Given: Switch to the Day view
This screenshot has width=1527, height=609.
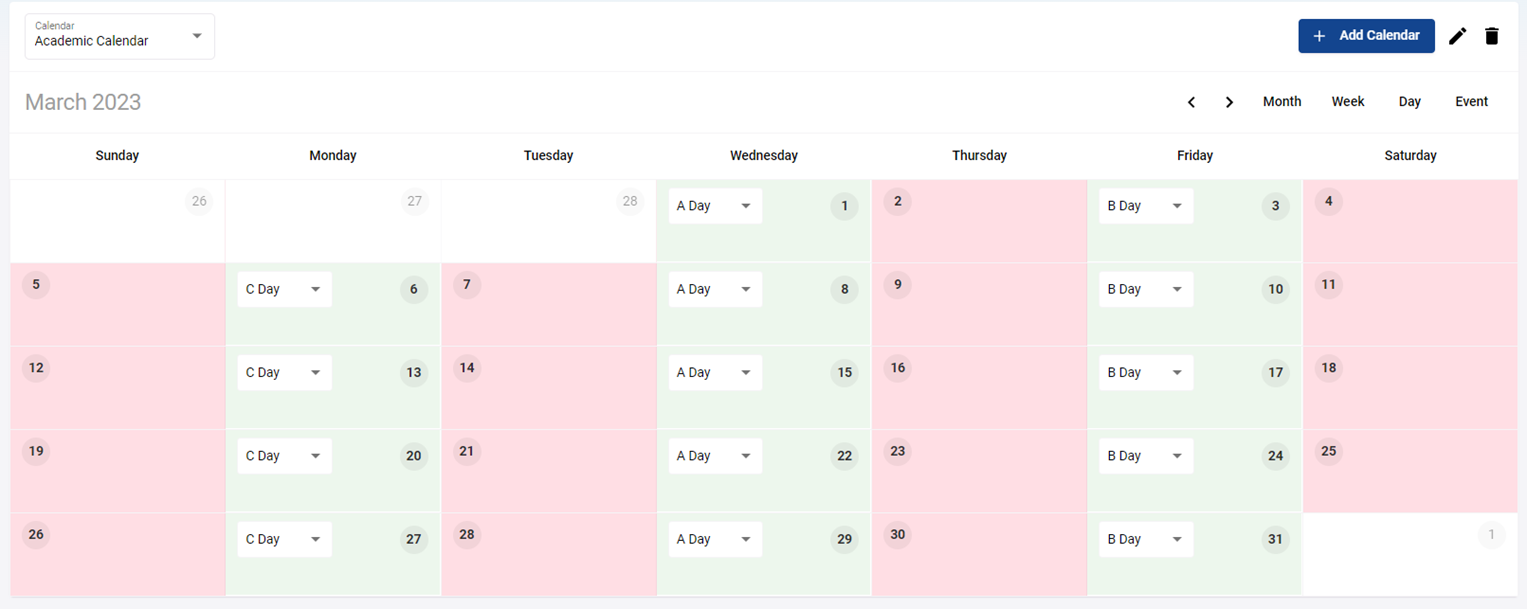Looking at the screenshot, I should click(x=1409, y=102).
